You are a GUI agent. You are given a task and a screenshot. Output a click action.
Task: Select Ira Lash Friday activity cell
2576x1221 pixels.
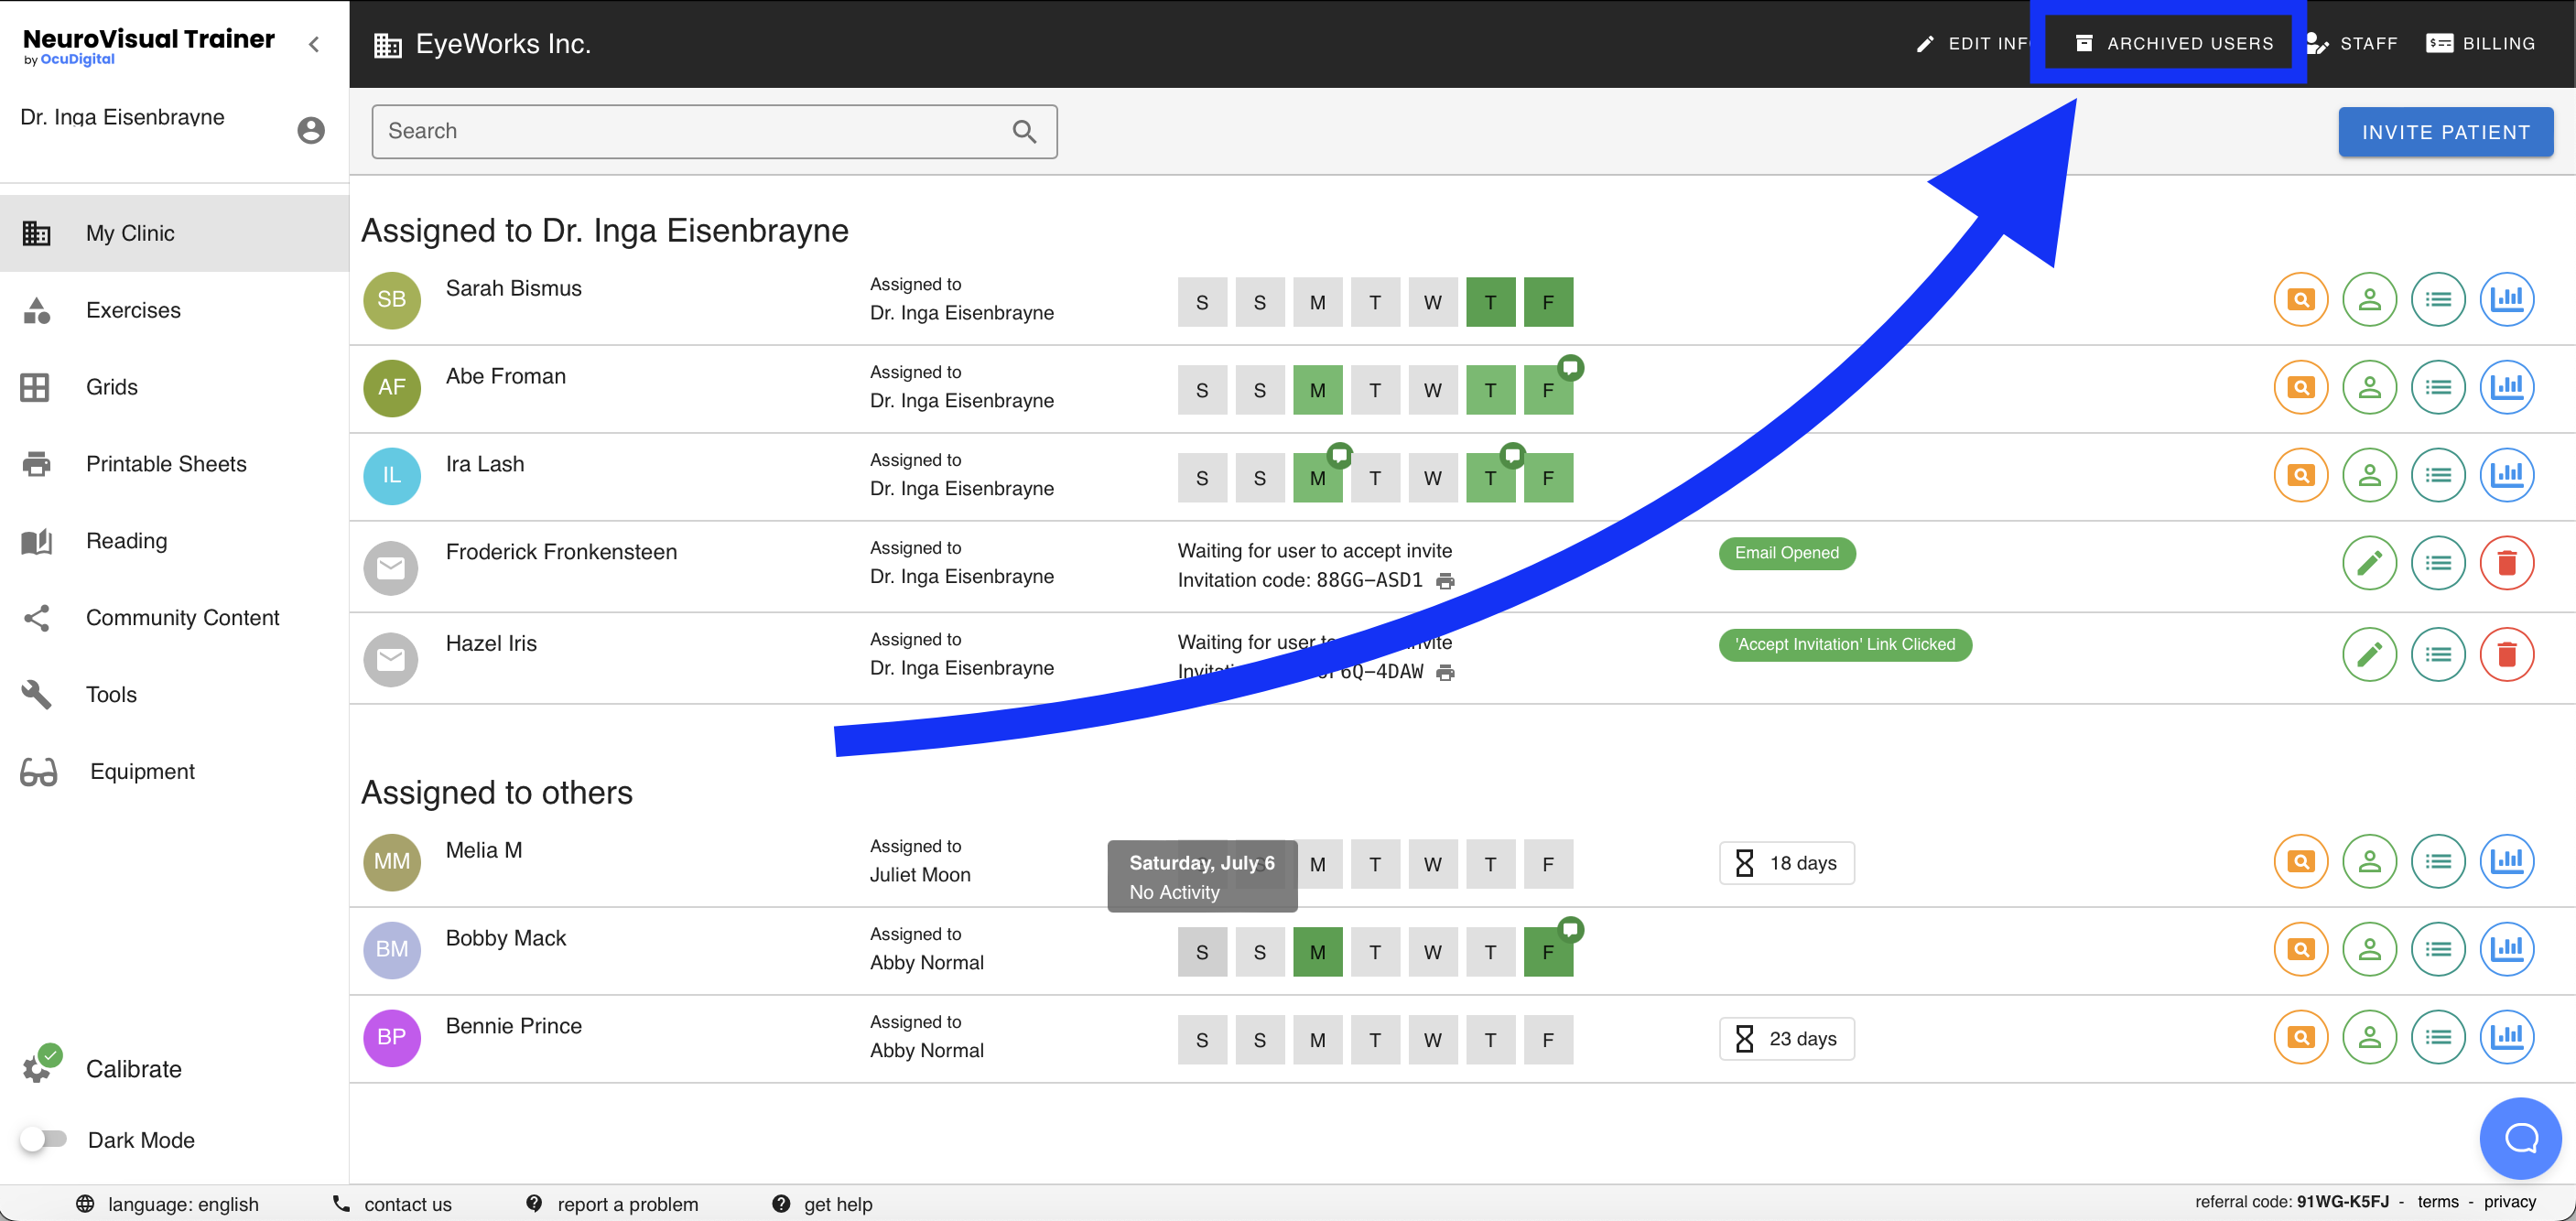pos(1548,478)
